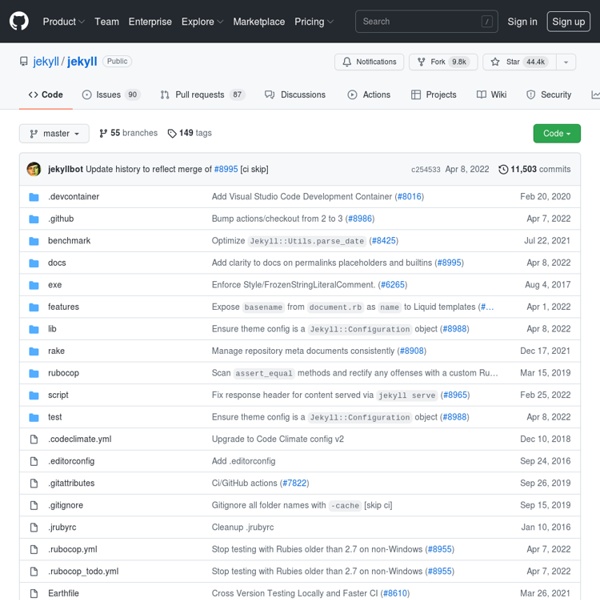
Task: Open pull request #8016 link
Action: 409,197
